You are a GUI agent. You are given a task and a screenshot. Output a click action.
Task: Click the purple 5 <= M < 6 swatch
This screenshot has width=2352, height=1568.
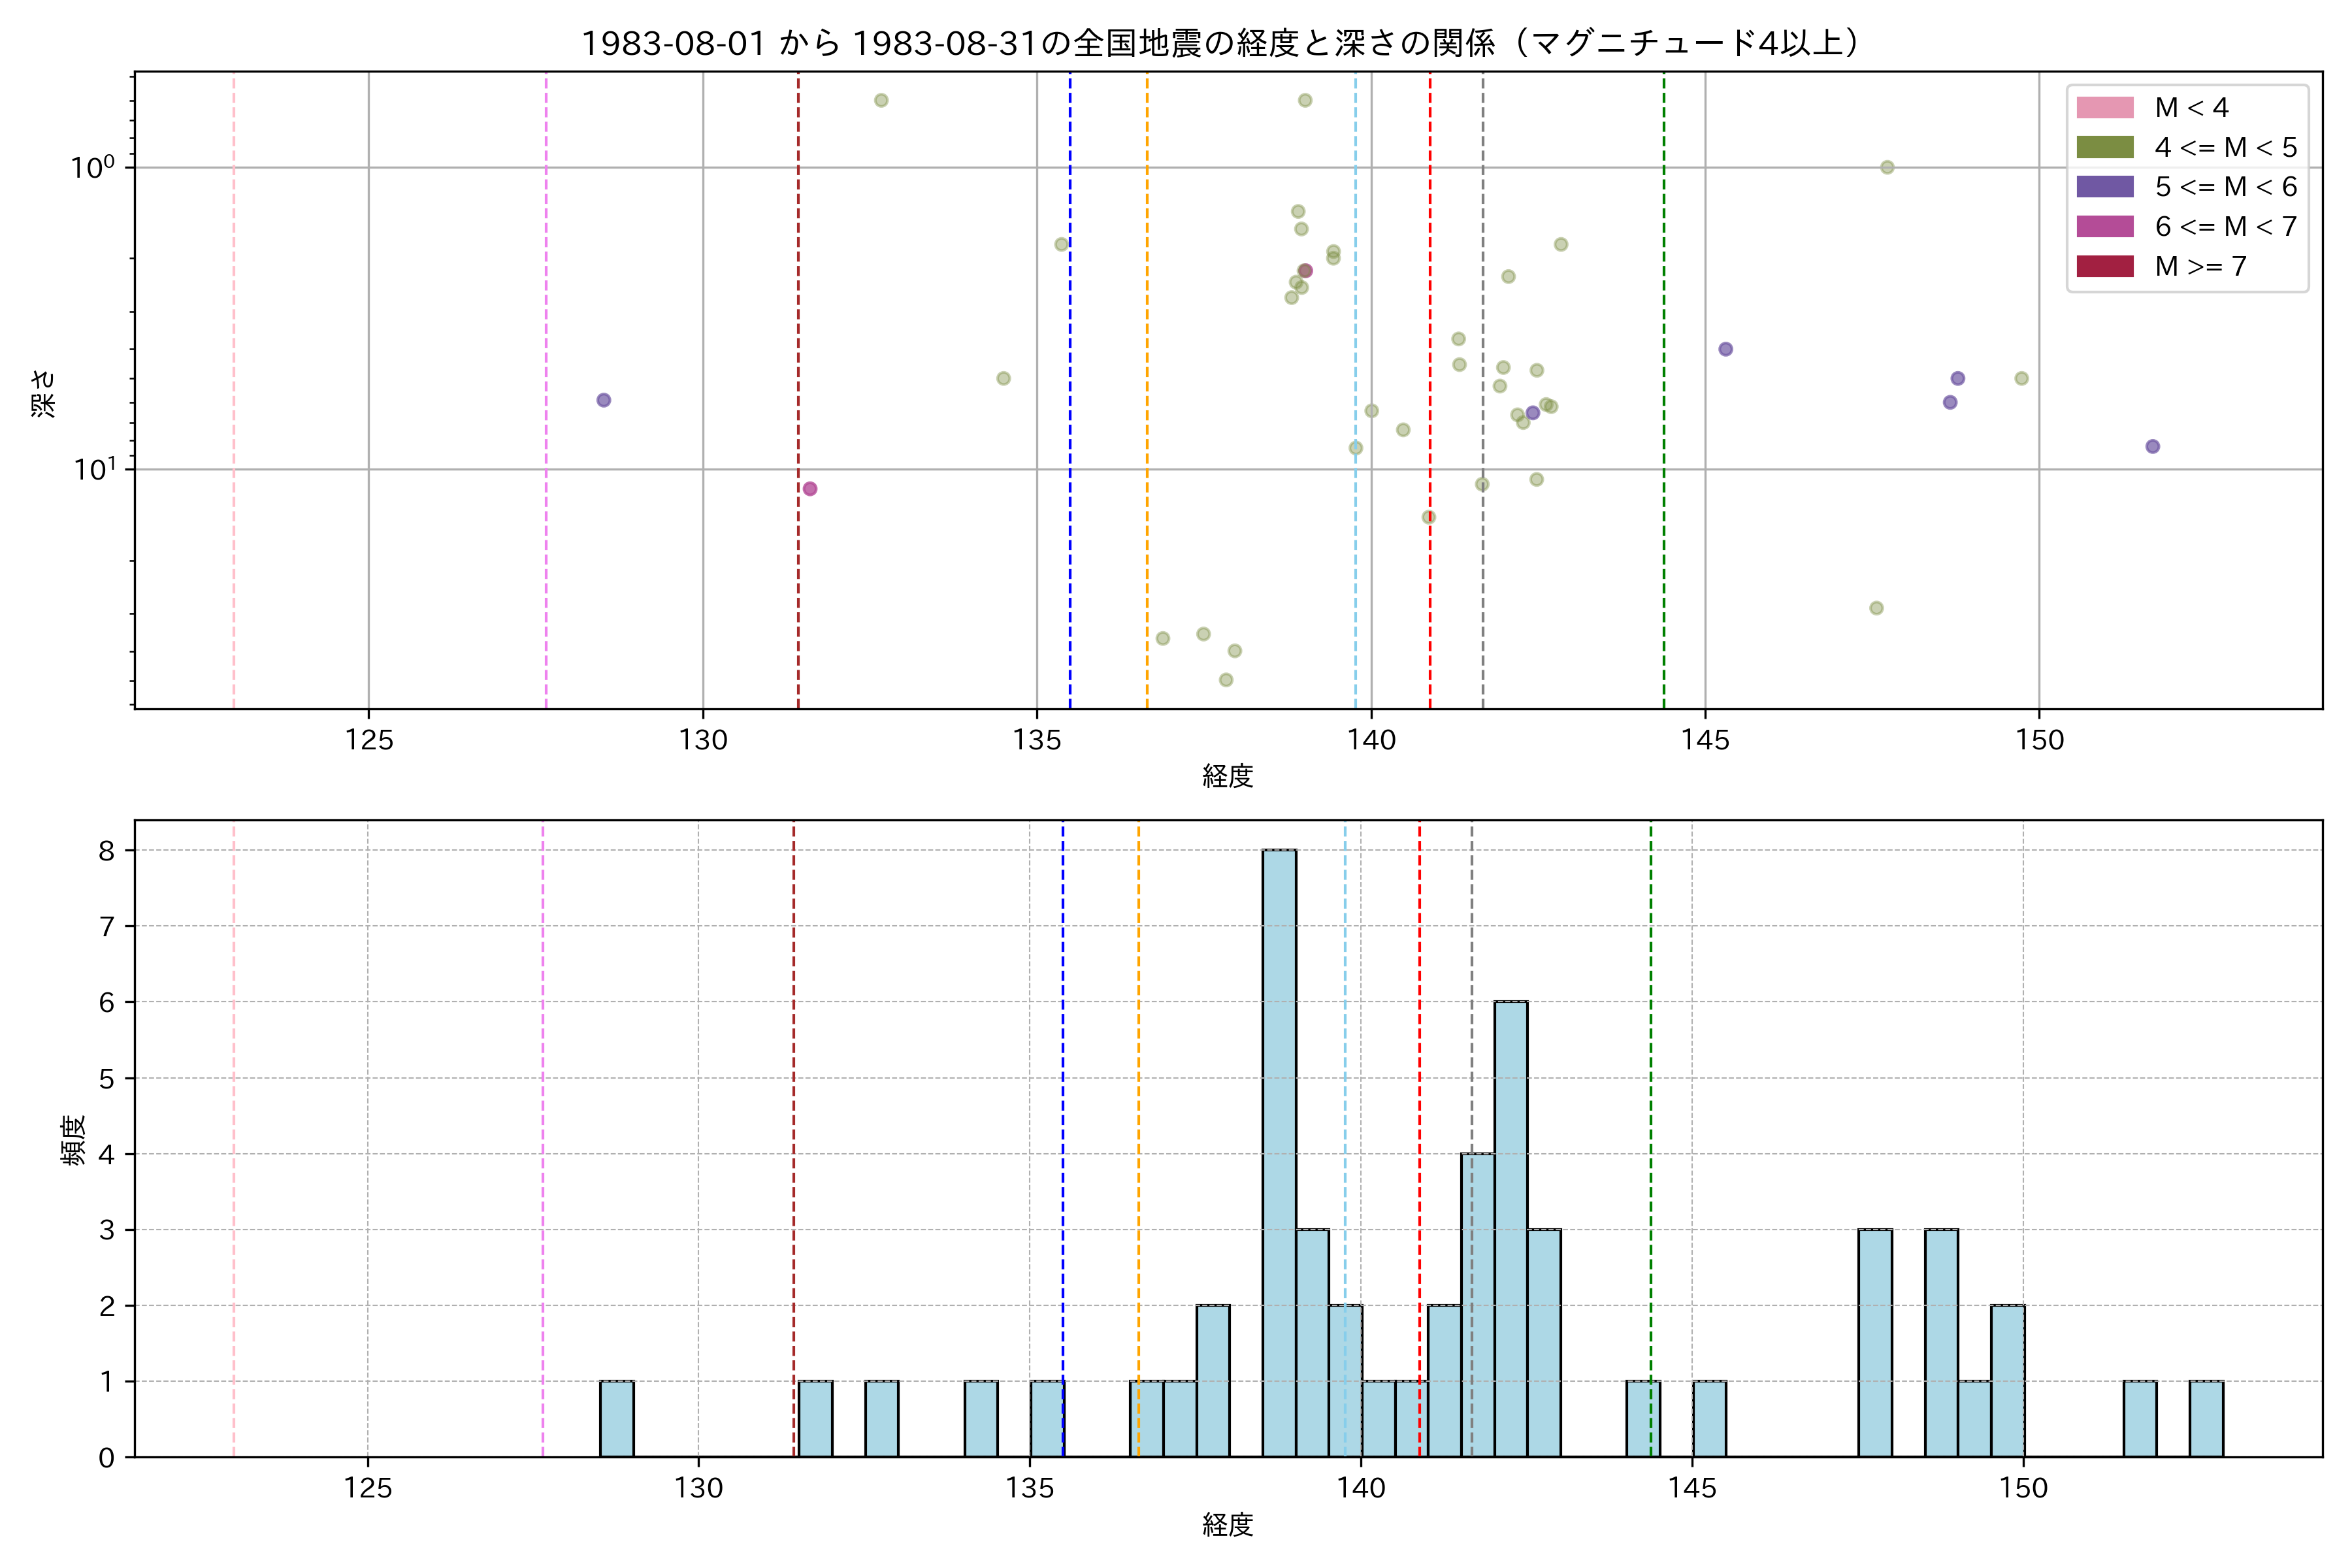pos(2104,187)
